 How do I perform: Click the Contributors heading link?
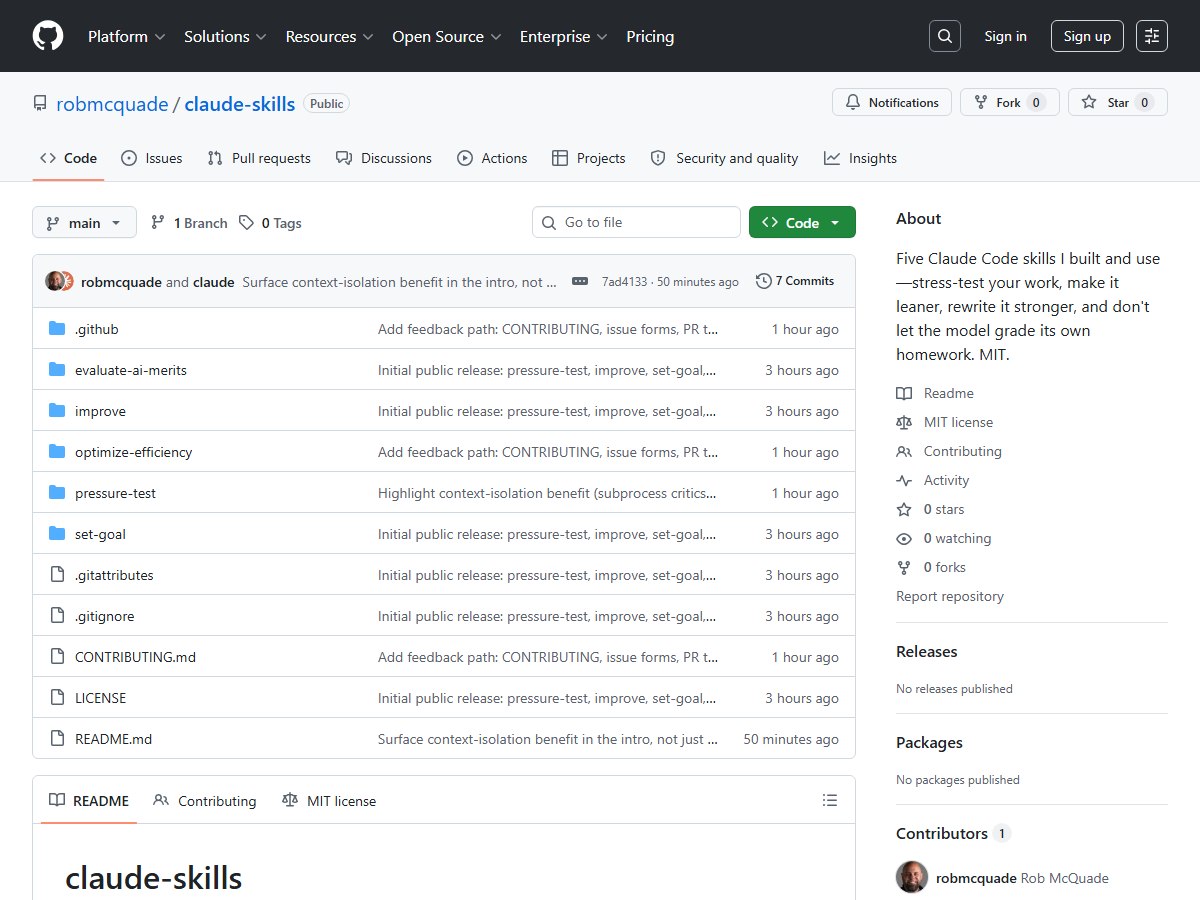click(942, 833)
